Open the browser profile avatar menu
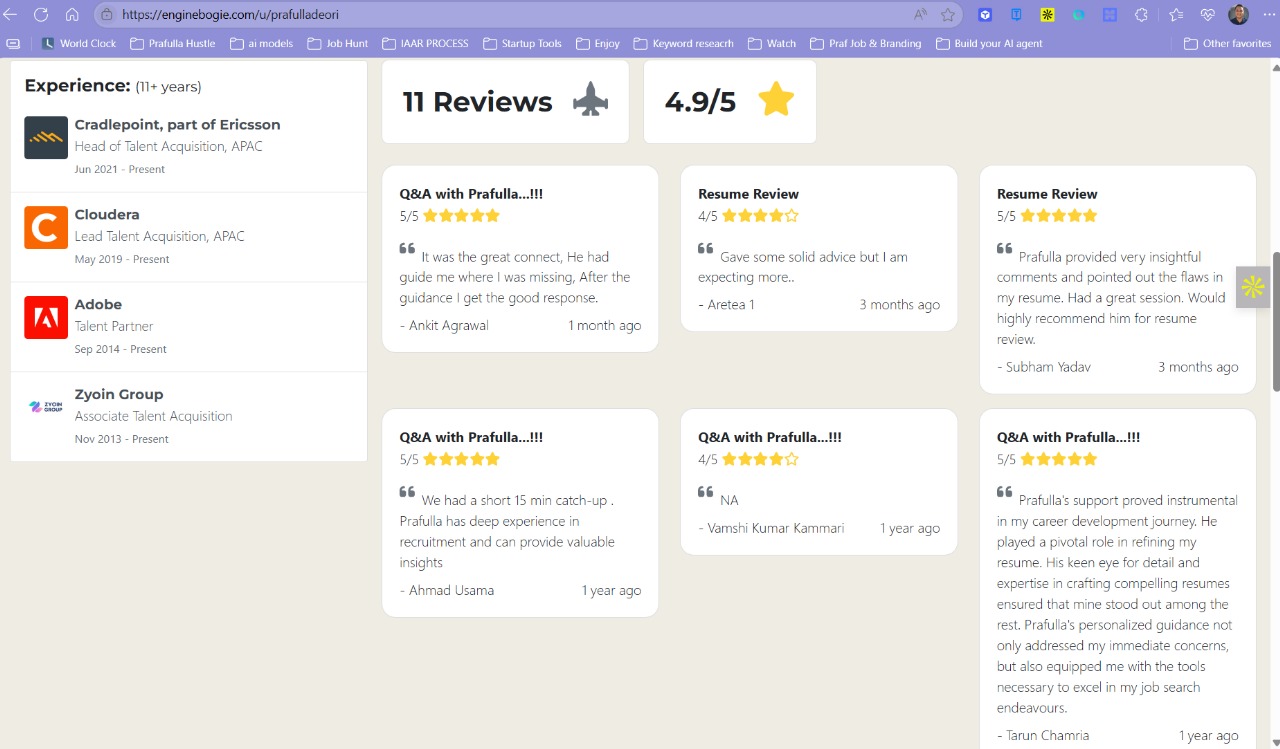Screen dimensions: 1280x749 tap(1237, 14)
